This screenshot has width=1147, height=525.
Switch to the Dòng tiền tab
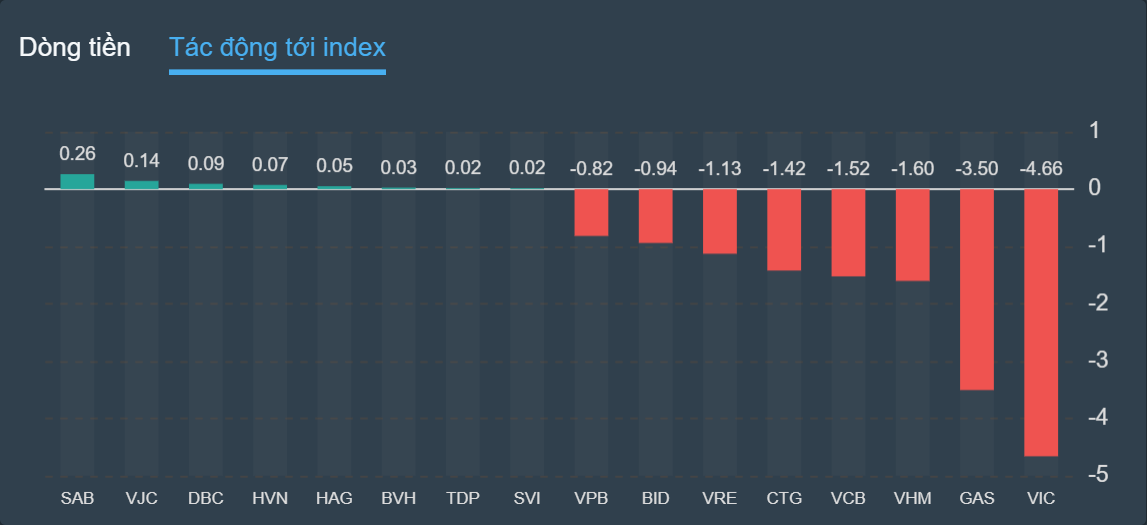pos(75,47)
